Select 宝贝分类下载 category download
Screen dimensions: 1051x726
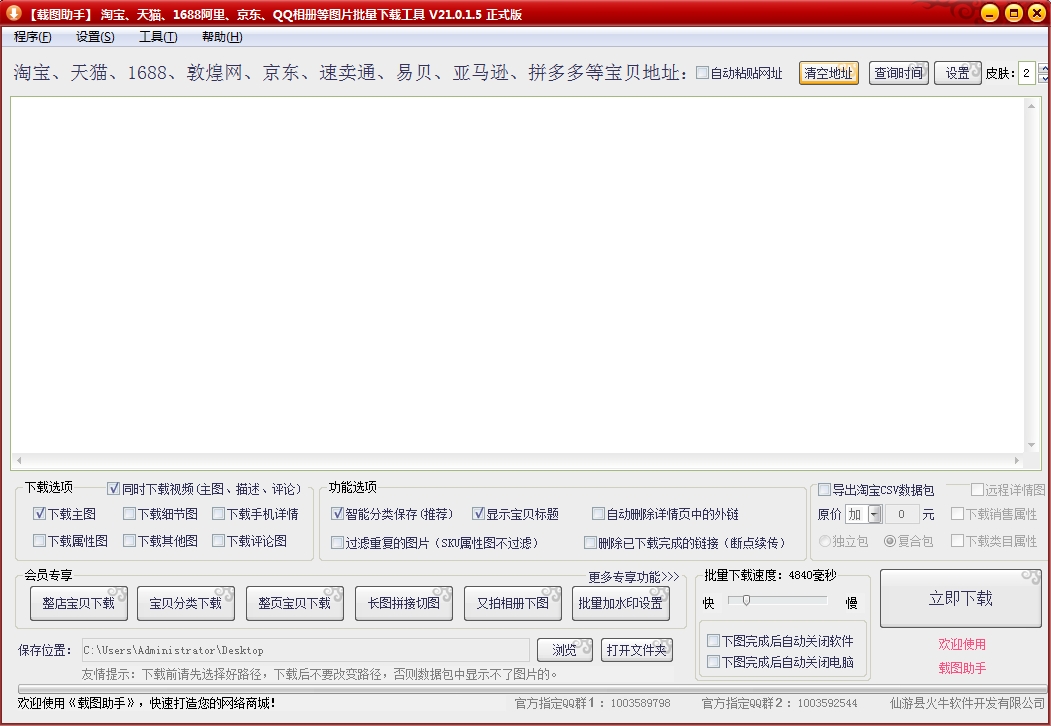point(186,603)
